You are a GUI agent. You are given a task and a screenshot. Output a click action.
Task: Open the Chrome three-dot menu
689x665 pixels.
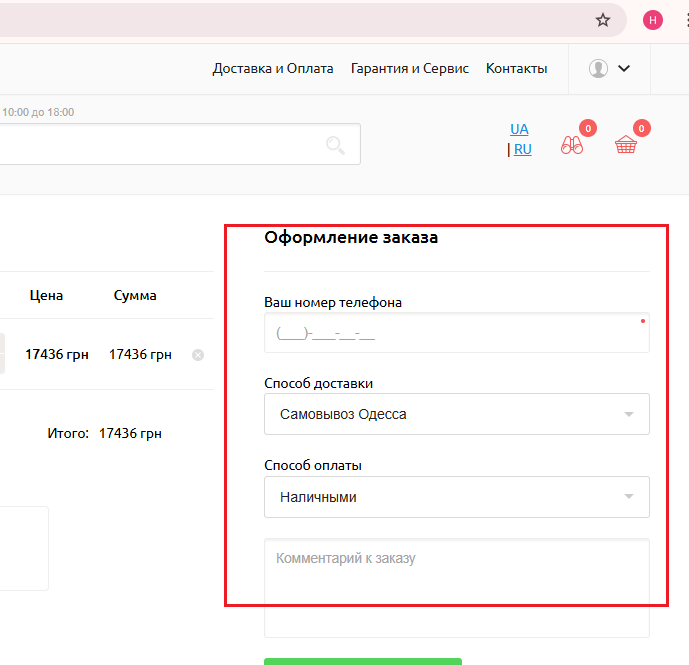point(685,20)
